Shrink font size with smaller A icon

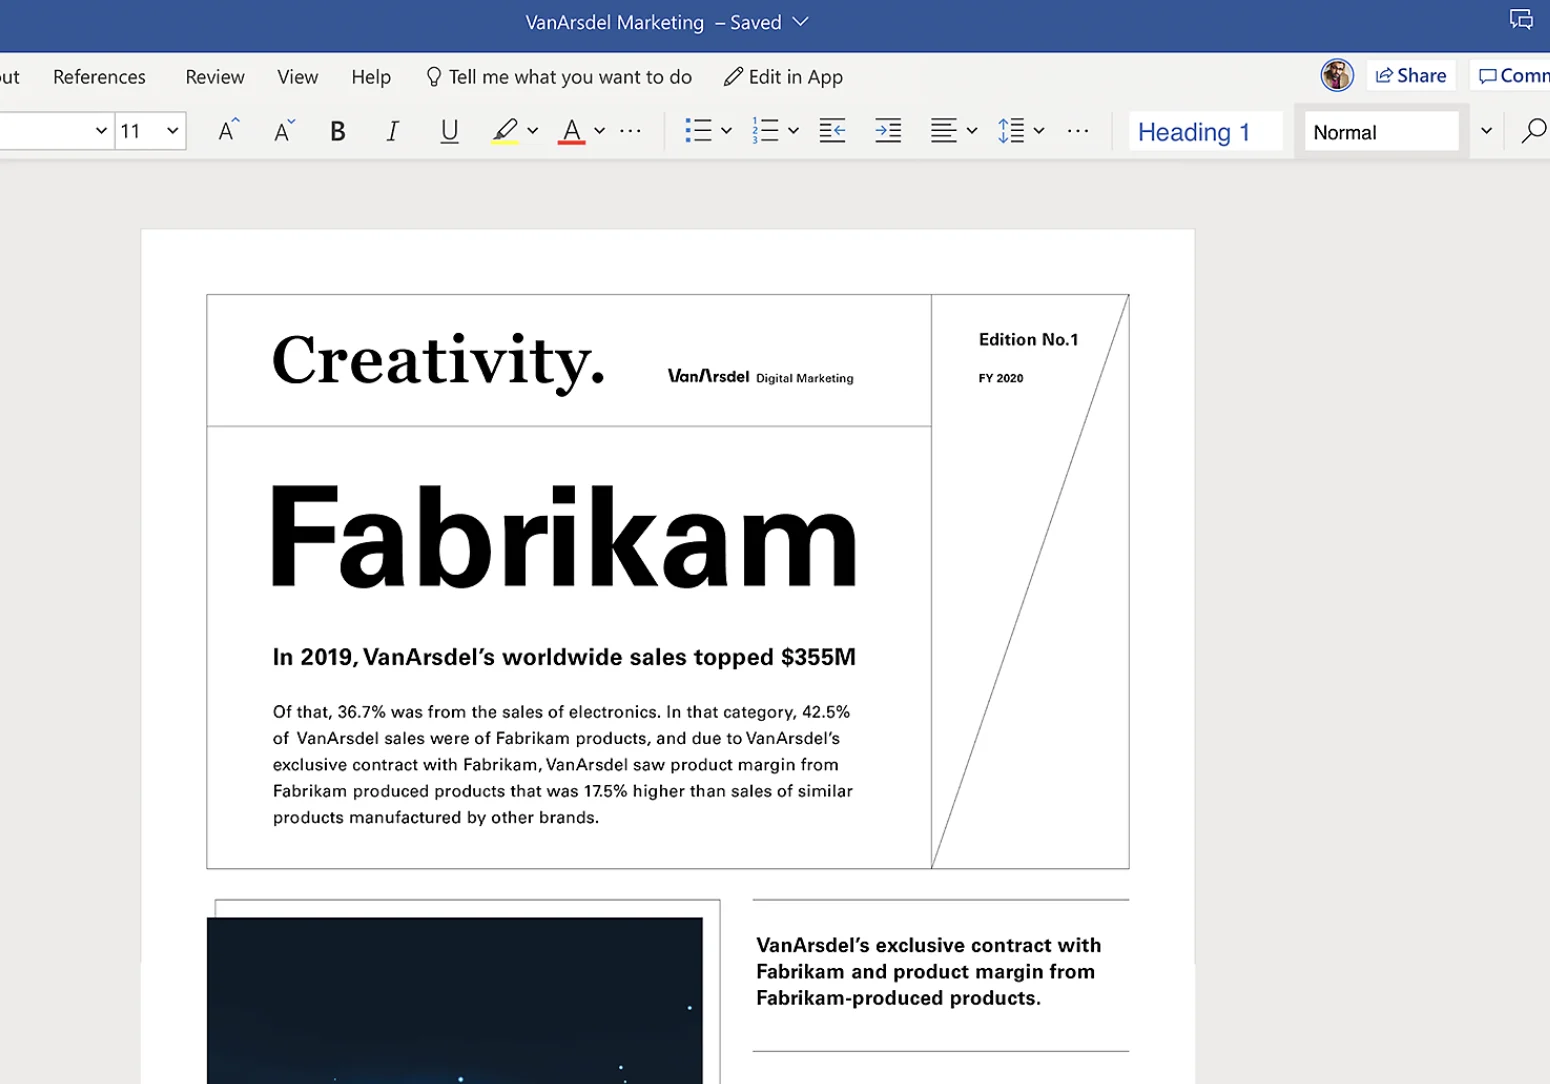click(284, 131)
